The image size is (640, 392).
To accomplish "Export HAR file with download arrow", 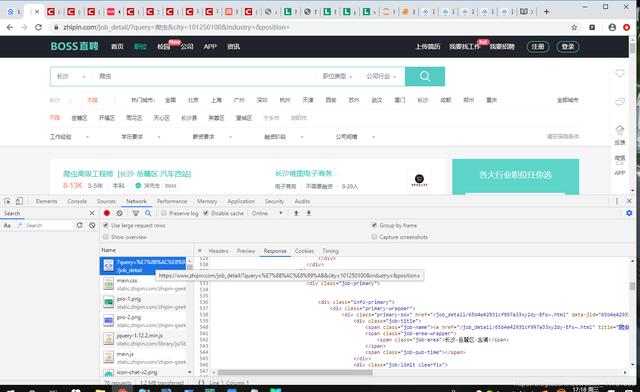I will pyautogui.click(x=309, y=213).
